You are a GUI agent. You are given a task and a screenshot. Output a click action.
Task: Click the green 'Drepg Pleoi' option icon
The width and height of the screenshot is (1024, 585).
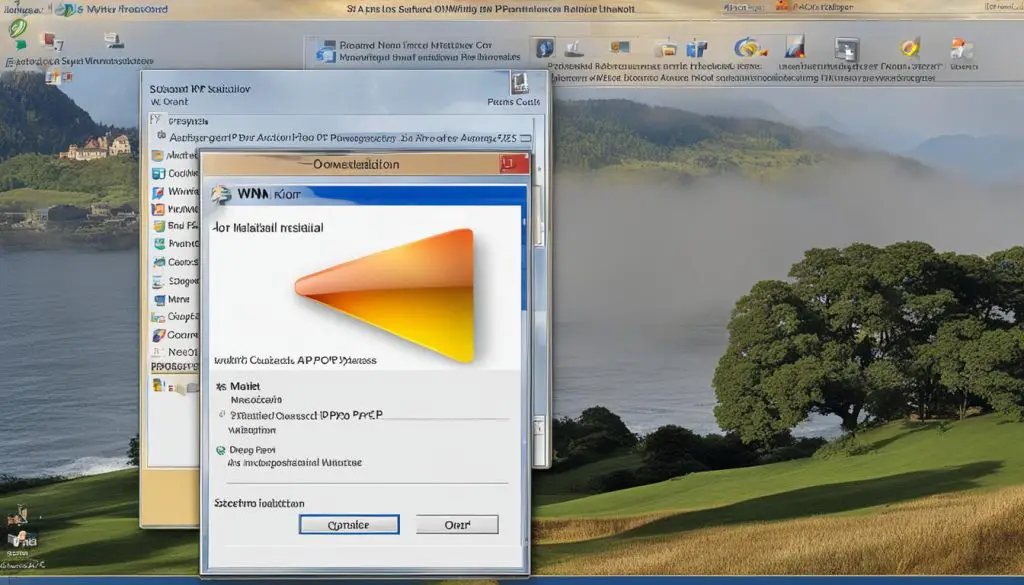221,450
